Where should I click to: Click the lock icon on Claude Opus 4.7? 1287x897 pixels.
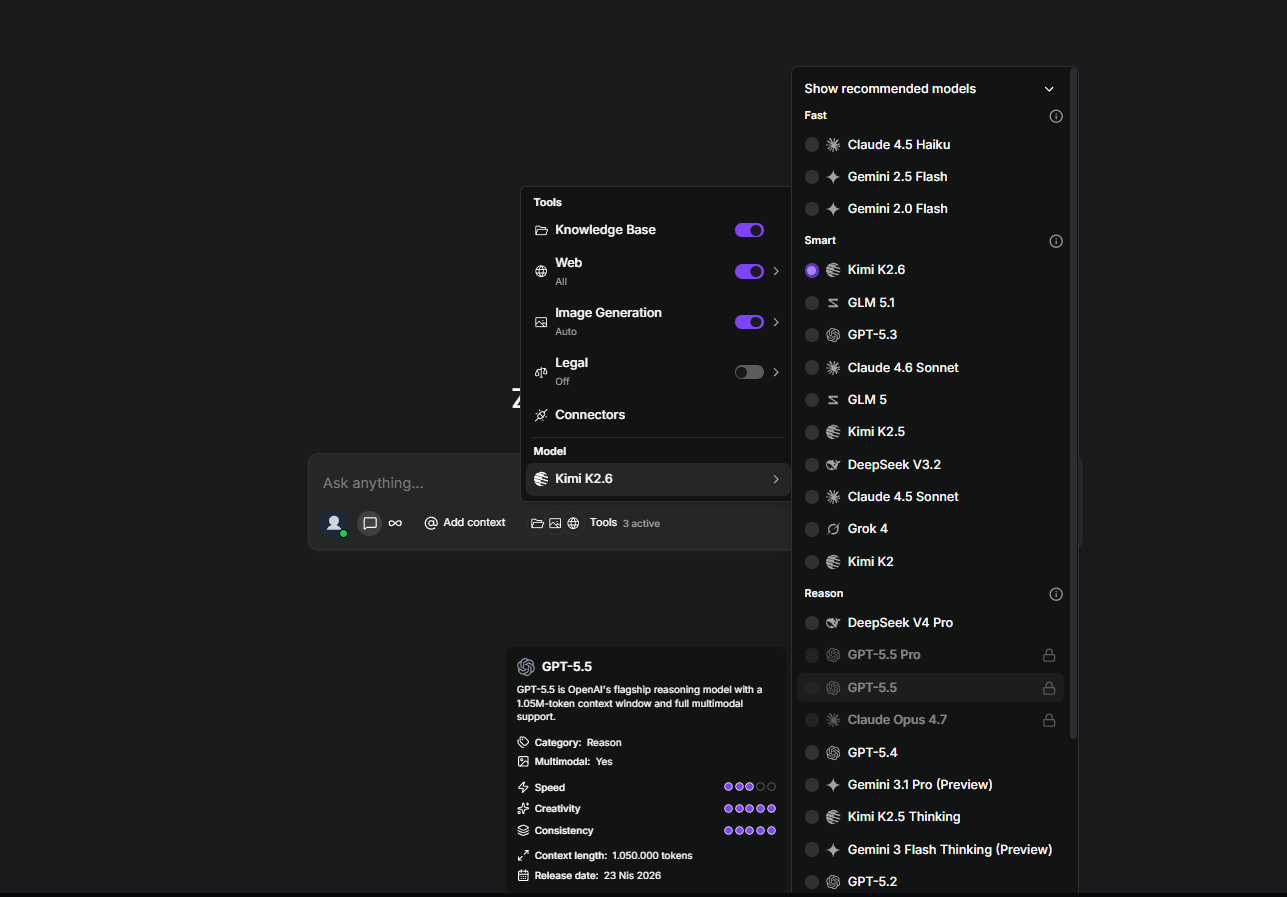coord(1049,720)
